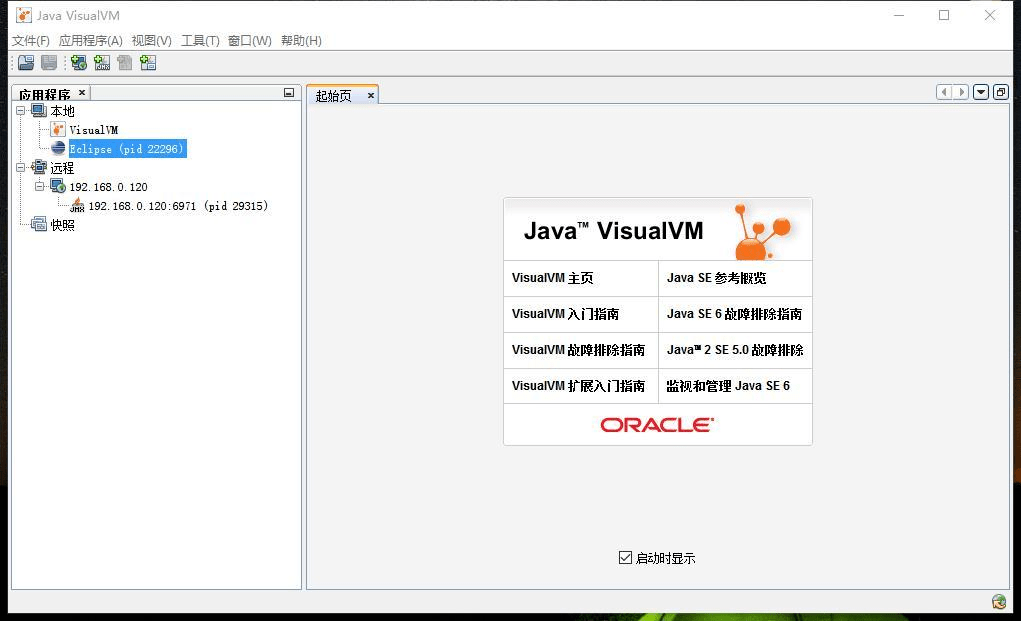Minimize the 应用程序 panel using its minimize icon
Image resolution: width=1021 pixels, height=621 pixels.
pyautogui.click(x=288, y=92)
